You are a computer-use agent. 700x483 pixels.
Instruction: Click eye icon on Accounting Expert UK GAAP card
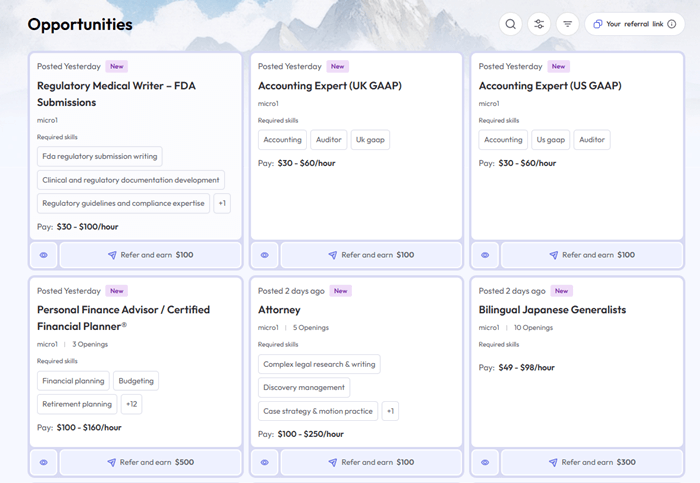264,255
